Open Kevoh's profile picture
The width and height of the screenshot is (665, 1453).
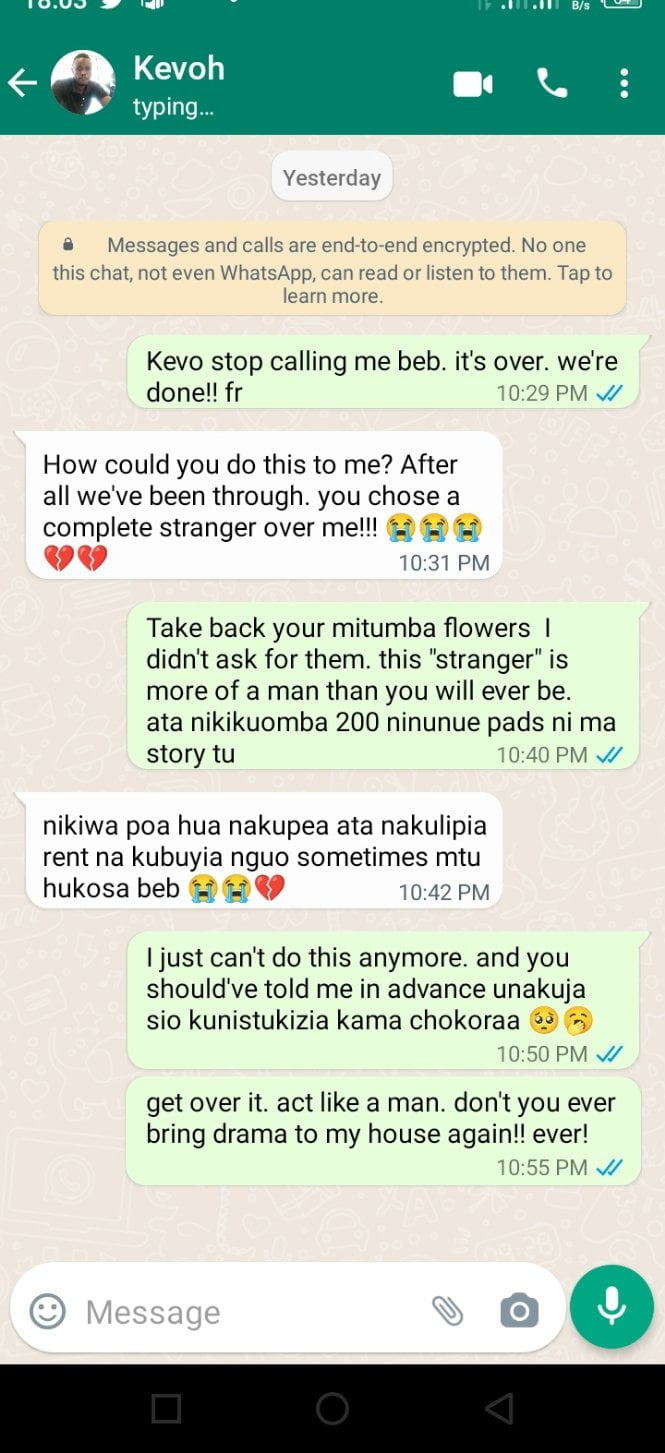(82, 82)
